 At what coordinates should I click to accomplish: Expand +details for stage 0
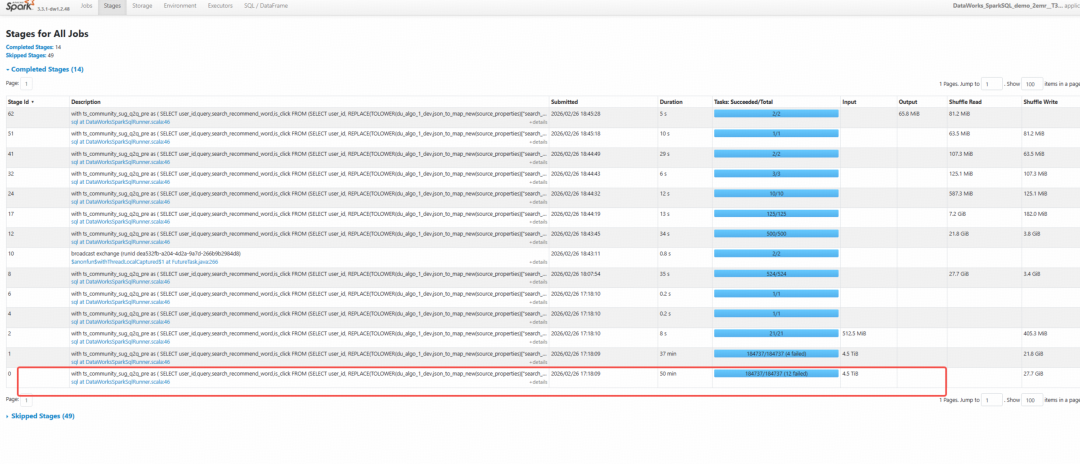click(x=539, y=381)
